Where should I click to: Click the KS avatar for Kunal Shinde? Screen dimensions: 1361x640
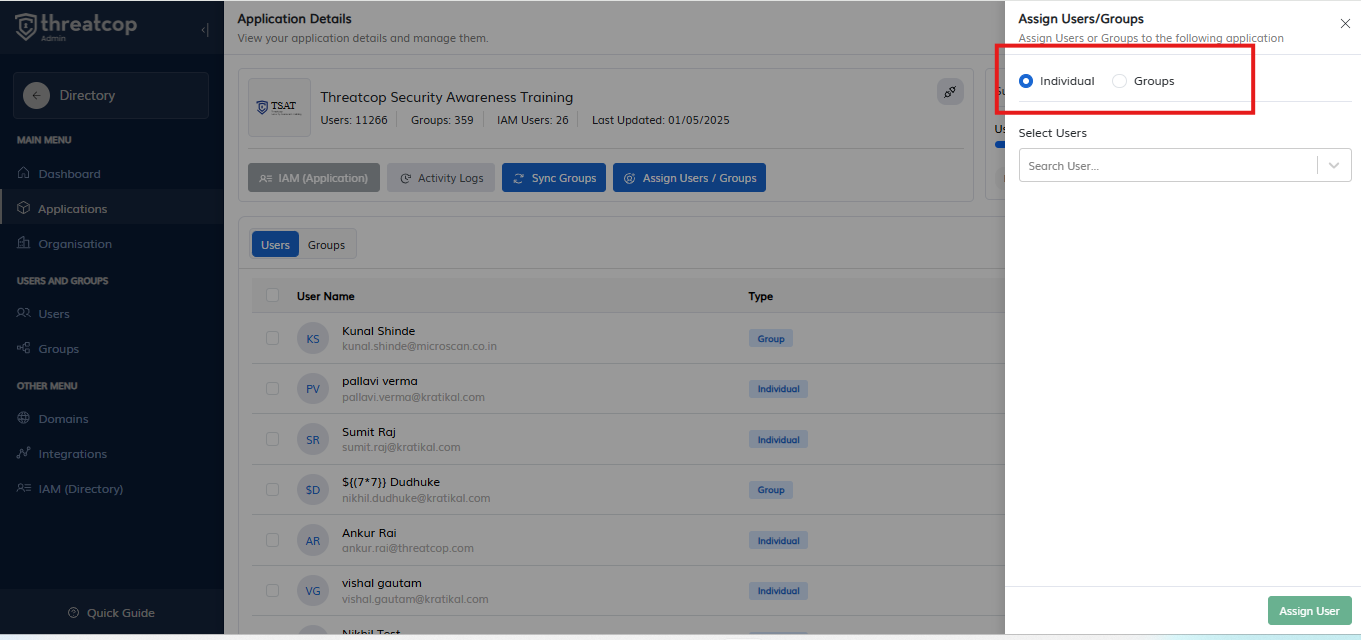[x=313, y=339]
